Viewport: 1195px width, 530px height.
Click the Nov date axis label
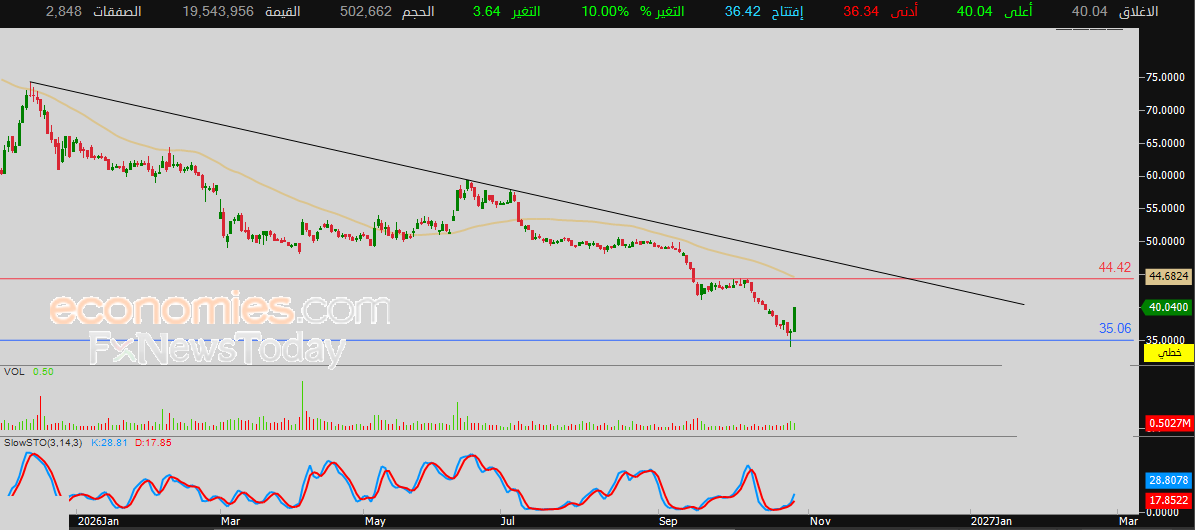click(819, 522)
